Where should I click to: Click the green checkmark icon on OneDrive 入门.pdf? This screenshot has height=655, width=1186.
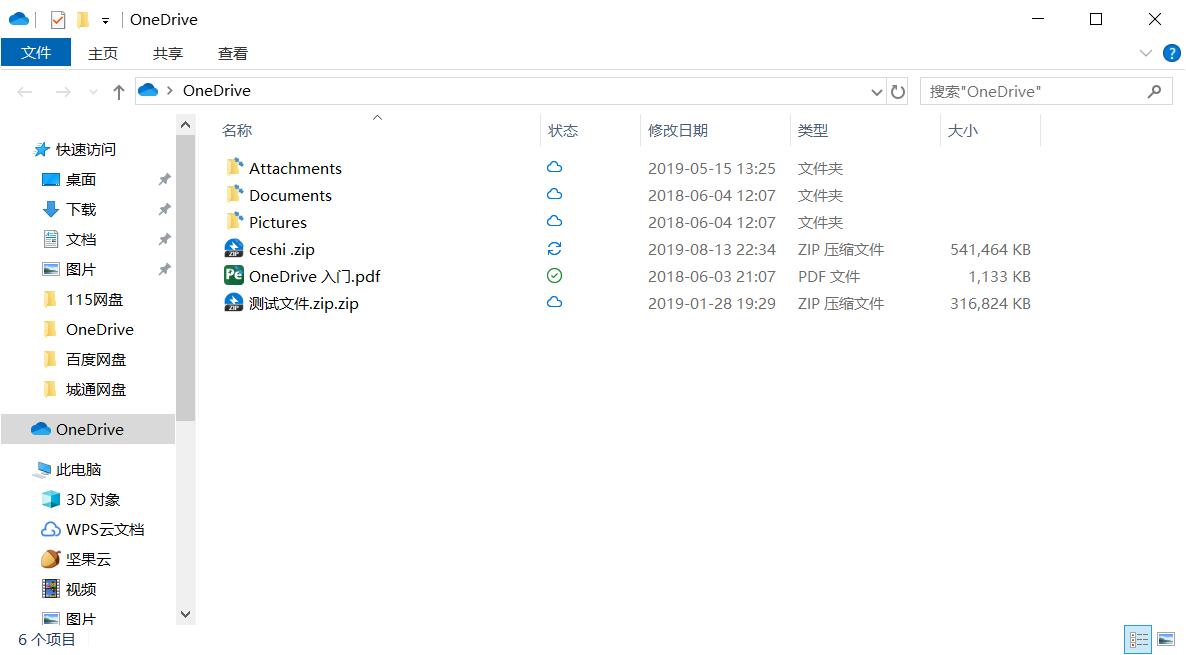(554, 276)
